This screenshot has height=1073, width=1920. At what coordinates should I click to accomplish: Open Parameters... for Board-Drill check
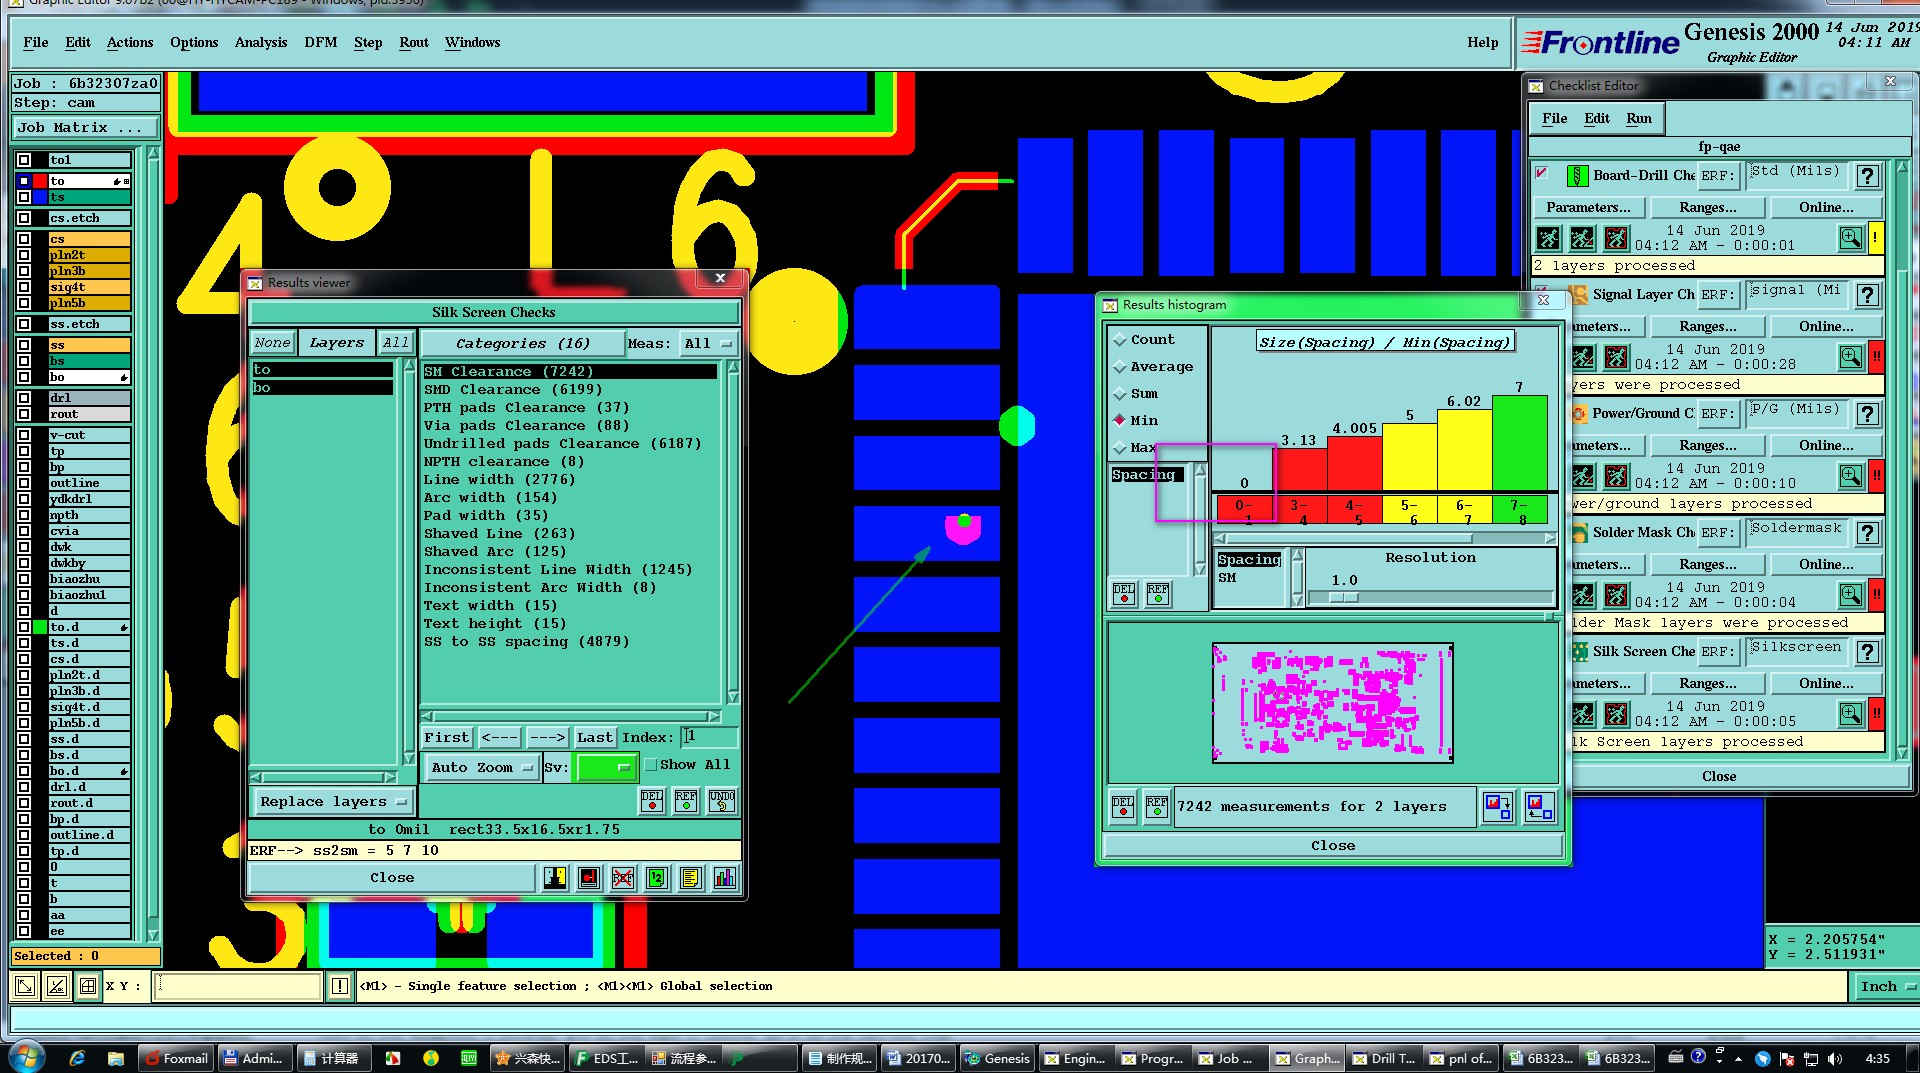coord(1588,208)
